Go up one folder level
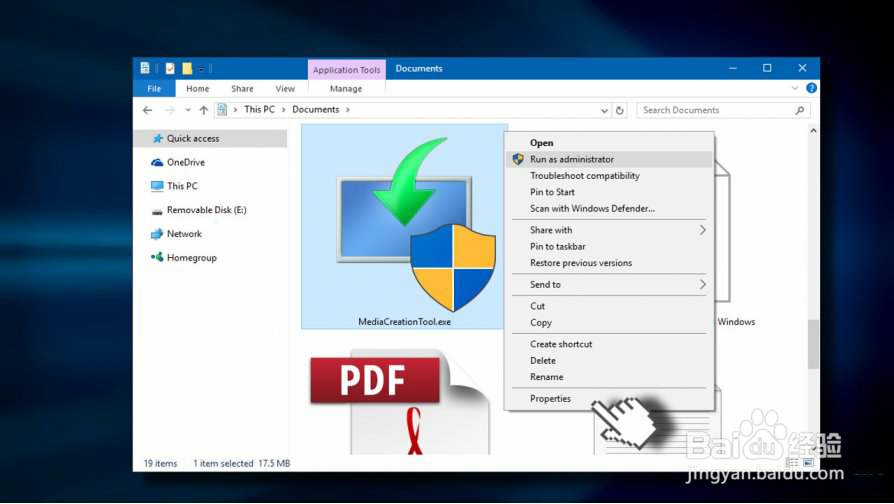The image size is (894, 504). click(204, 110)
